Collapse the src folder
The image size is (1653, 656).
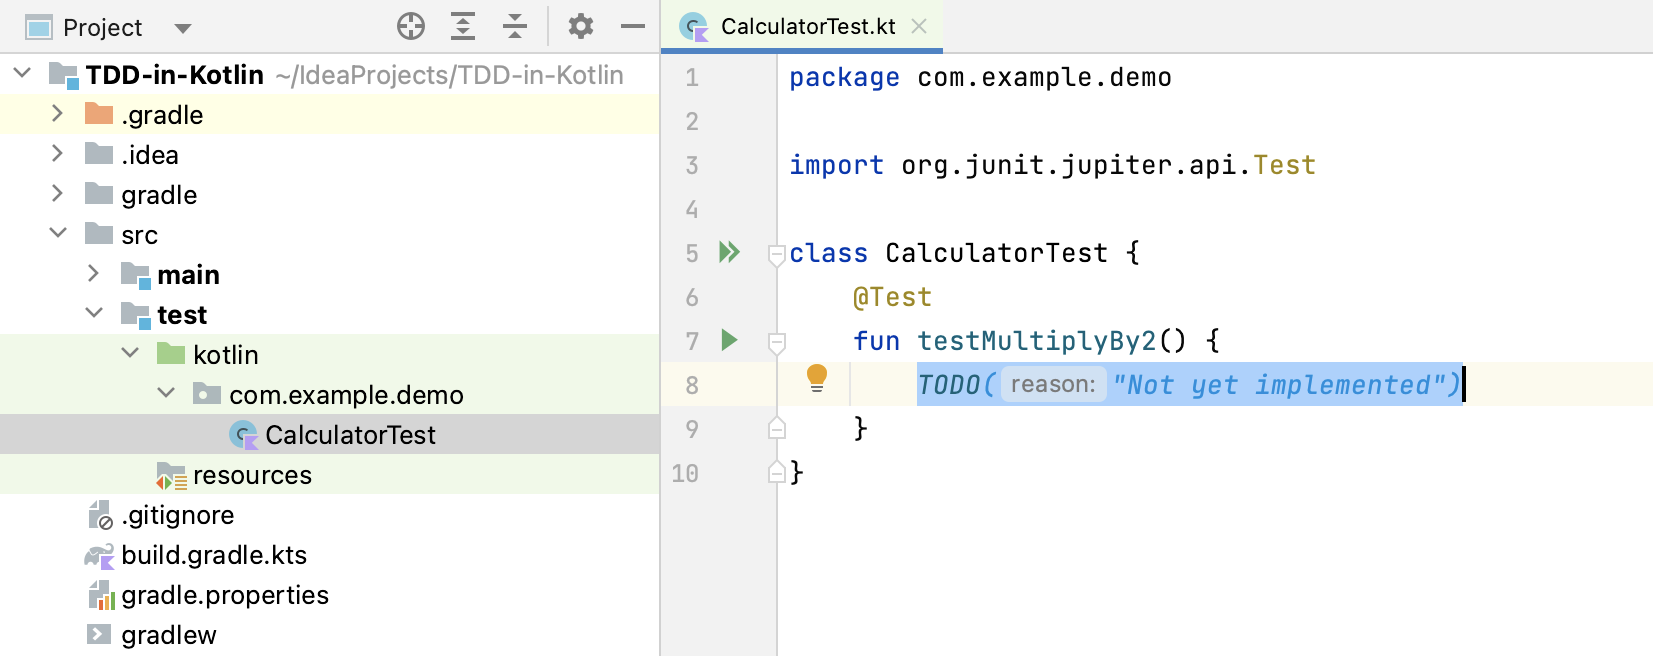coord(58,234)
